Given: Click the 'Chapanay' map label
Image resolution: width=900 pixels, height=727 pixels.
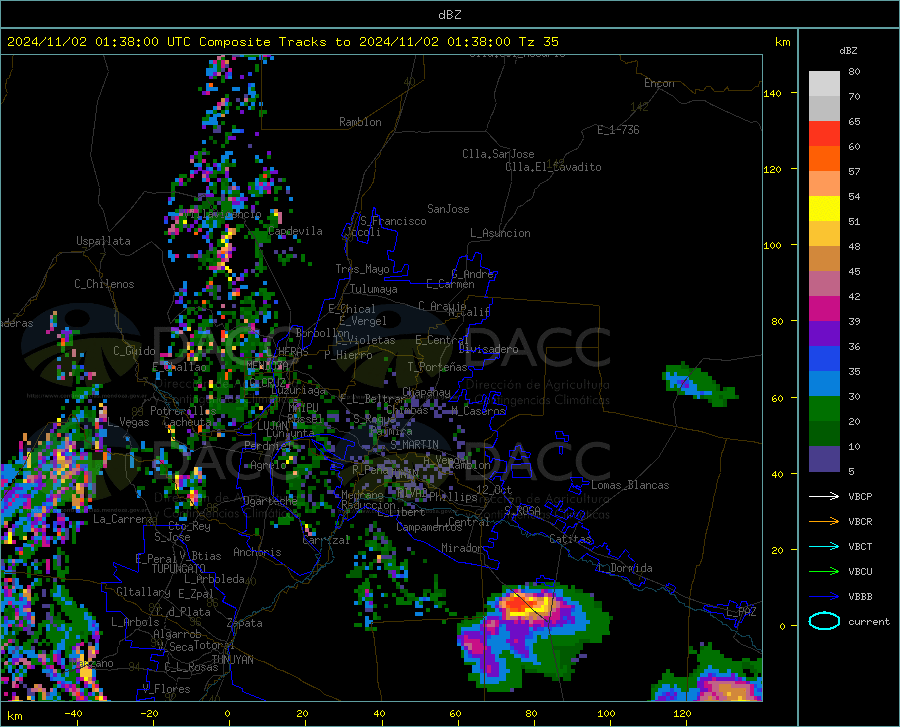Looking at the screenshot, I should 426,392.
